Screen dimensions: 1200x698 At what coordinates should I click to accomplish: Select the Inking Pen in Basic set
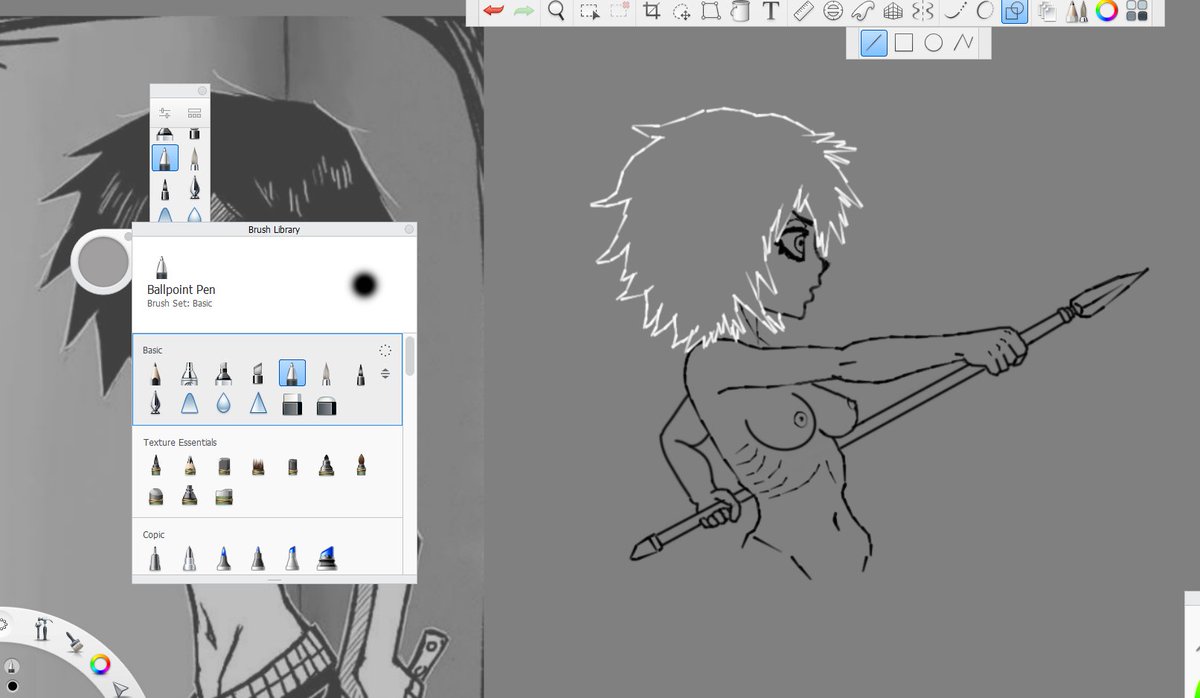(155, 403)
